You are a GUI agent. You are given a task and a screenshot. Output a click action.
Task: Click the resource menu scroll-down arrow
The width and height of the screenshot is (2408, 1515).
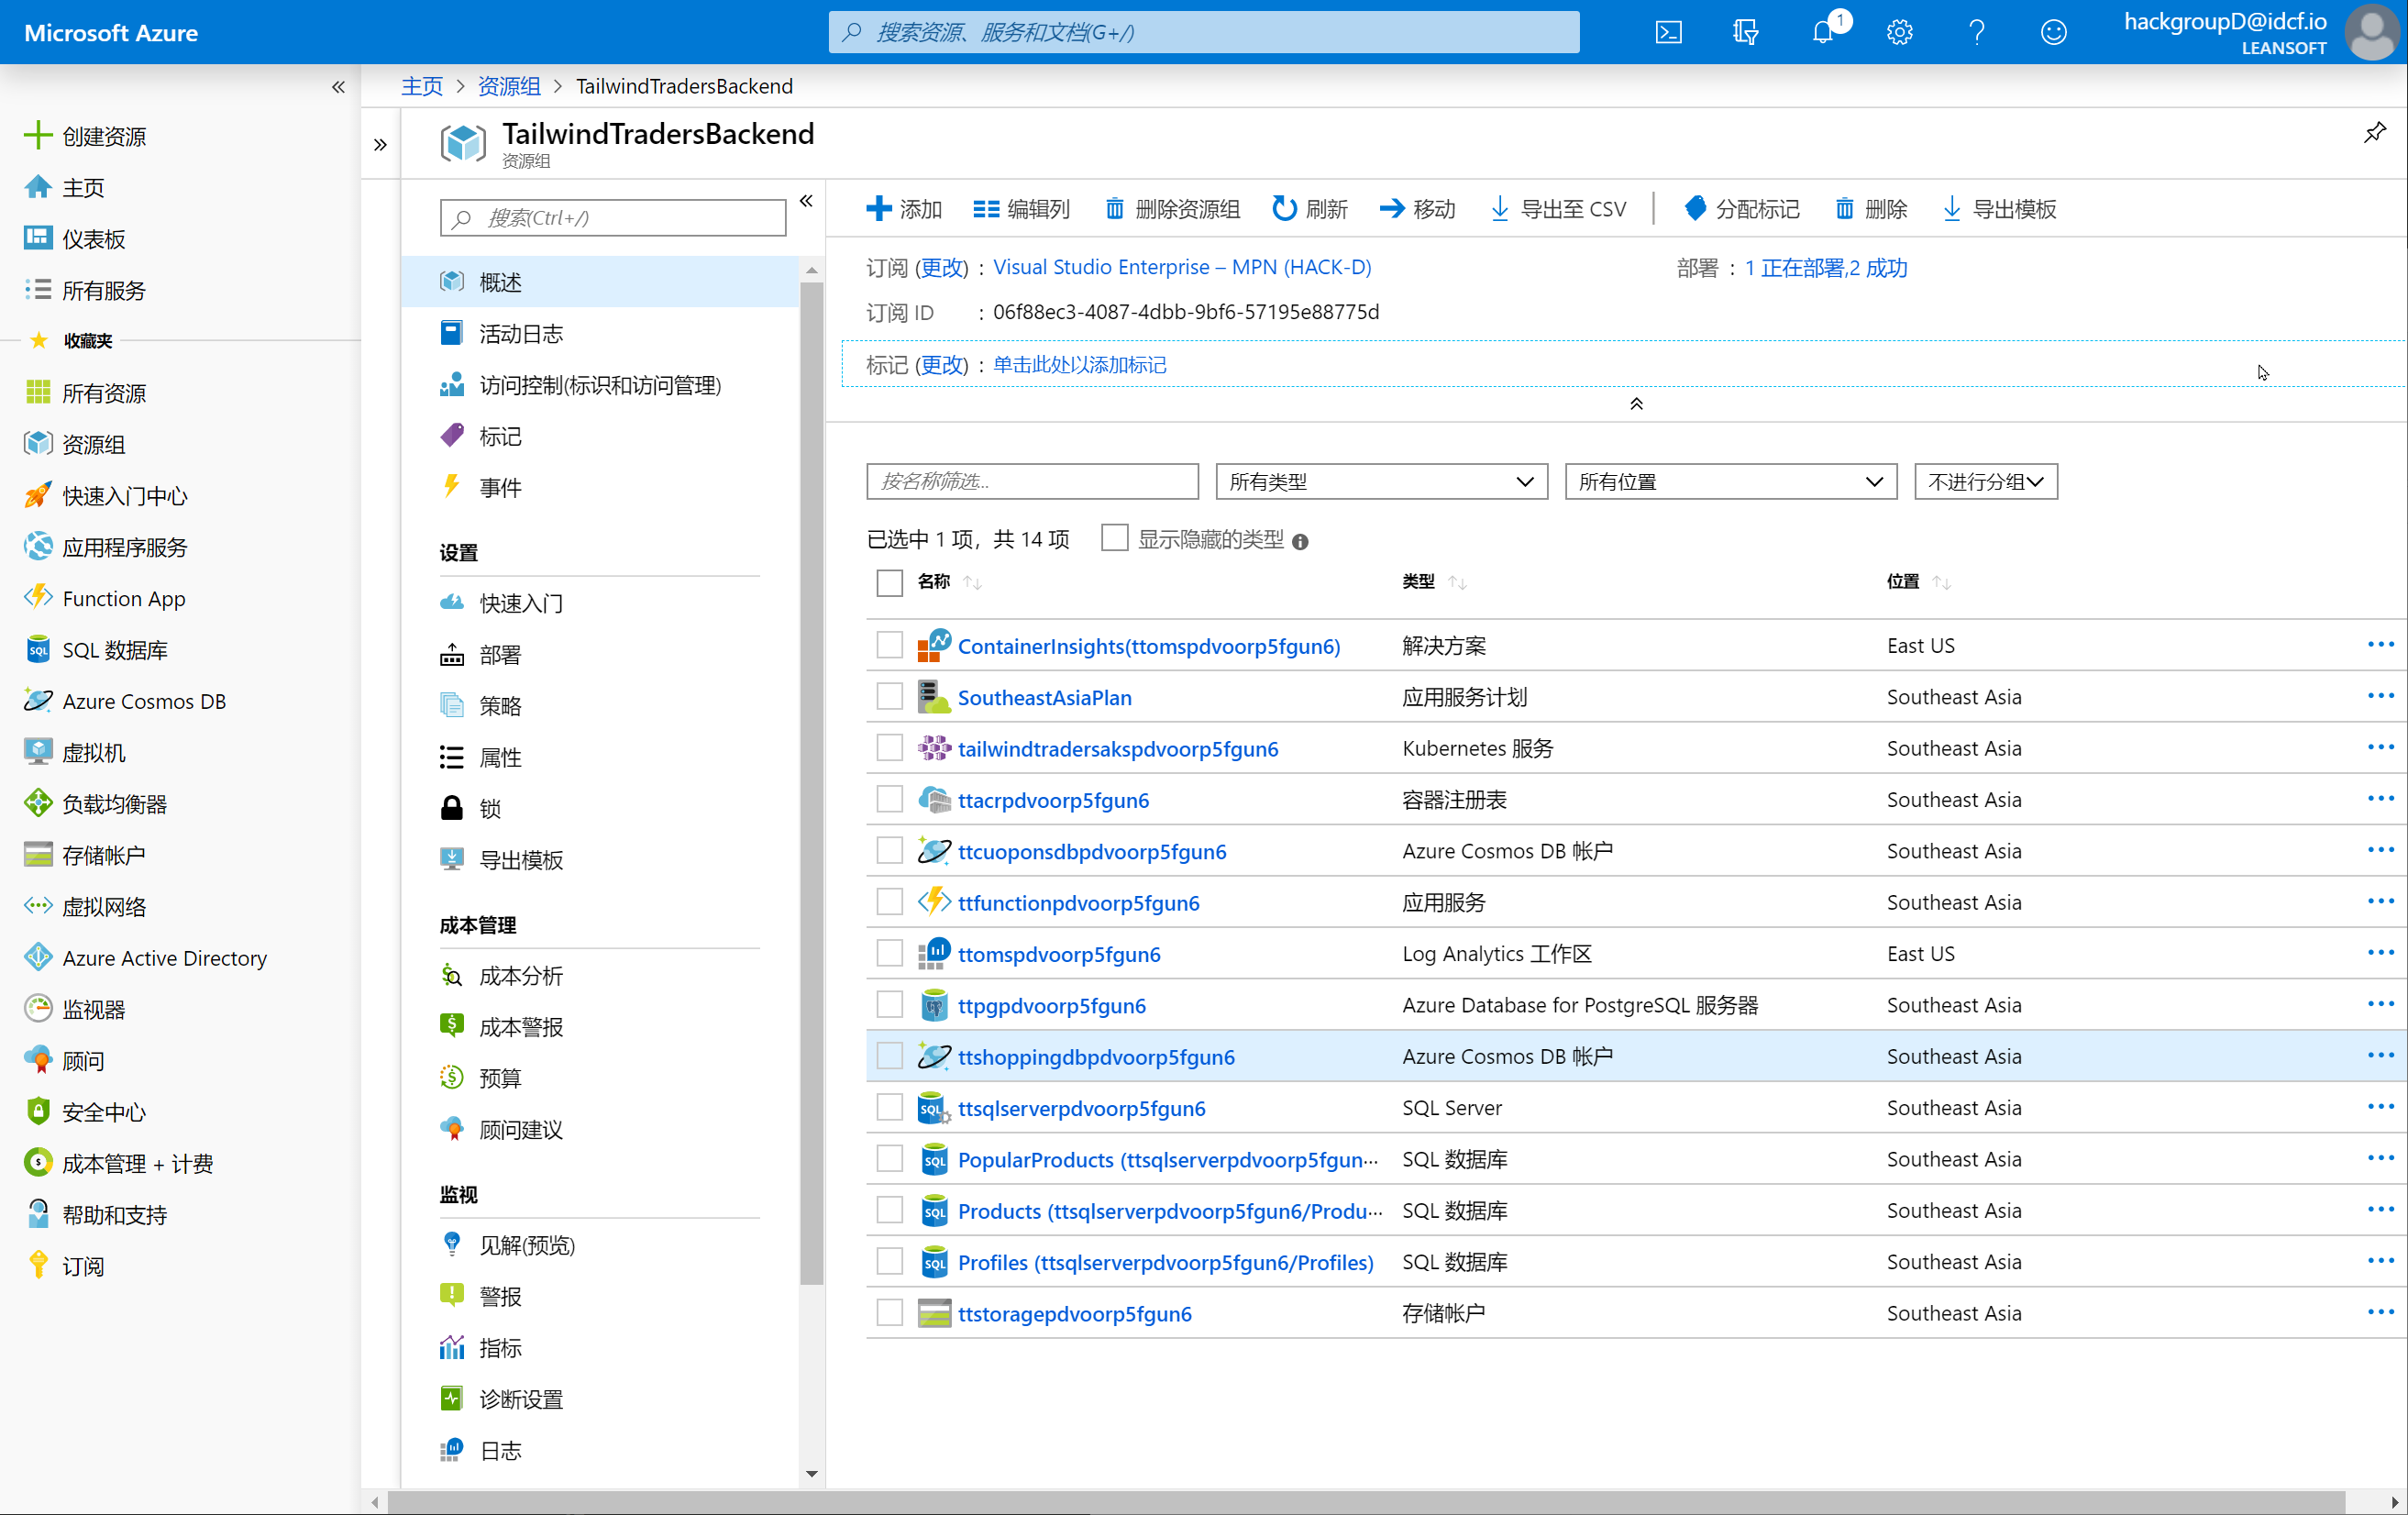click(x=811, y=1473)
